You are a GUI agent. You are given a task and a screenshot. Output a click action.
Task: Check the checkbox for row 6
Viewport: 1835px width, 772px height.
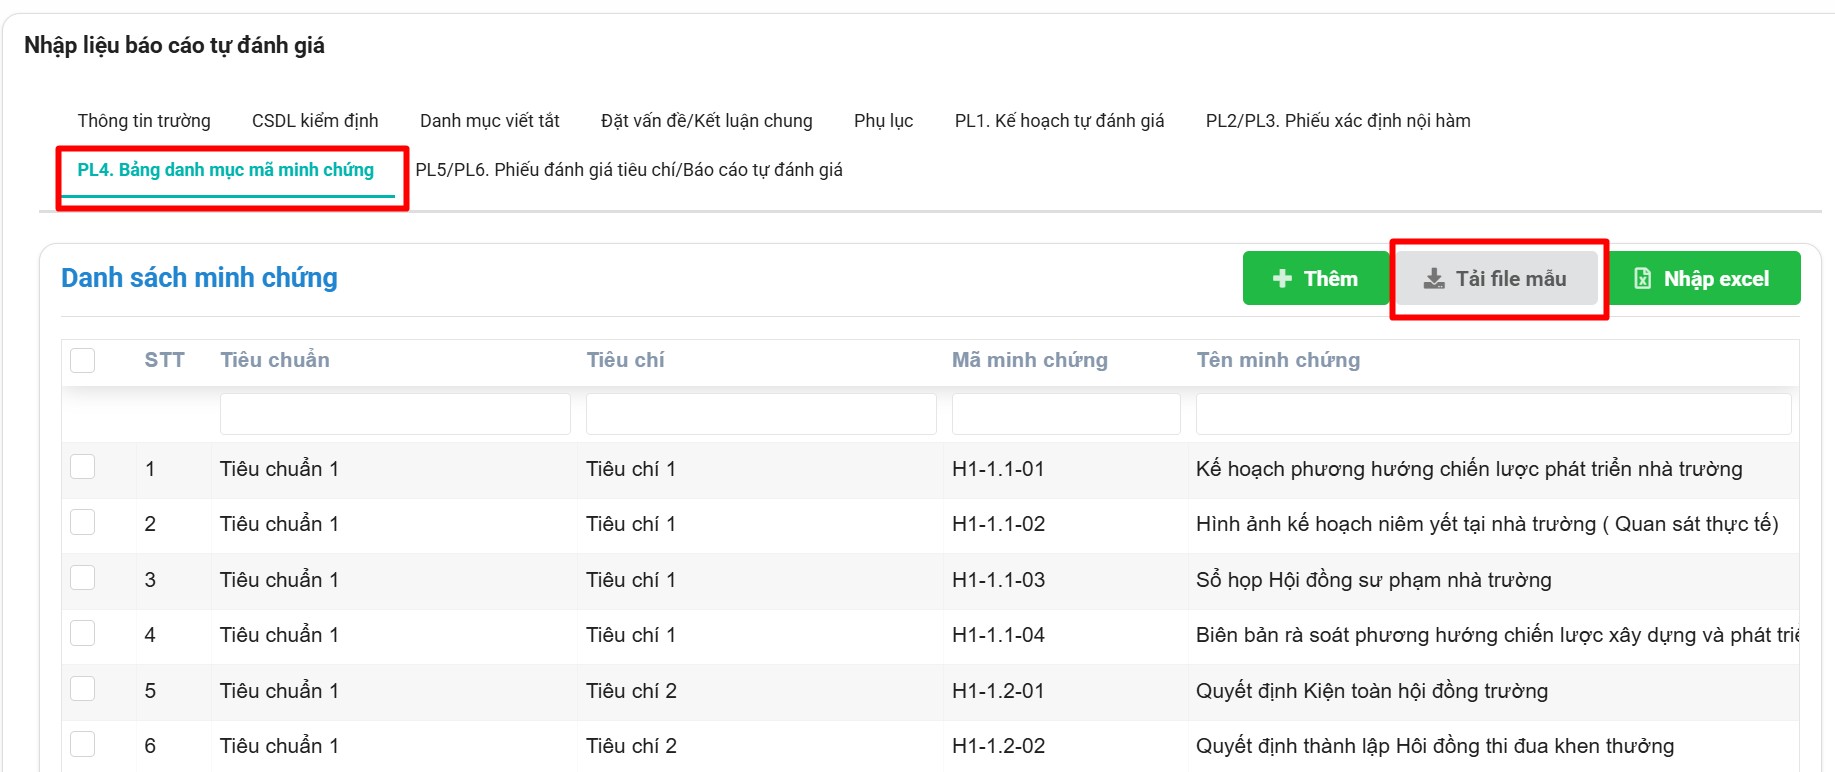(83, 744)
